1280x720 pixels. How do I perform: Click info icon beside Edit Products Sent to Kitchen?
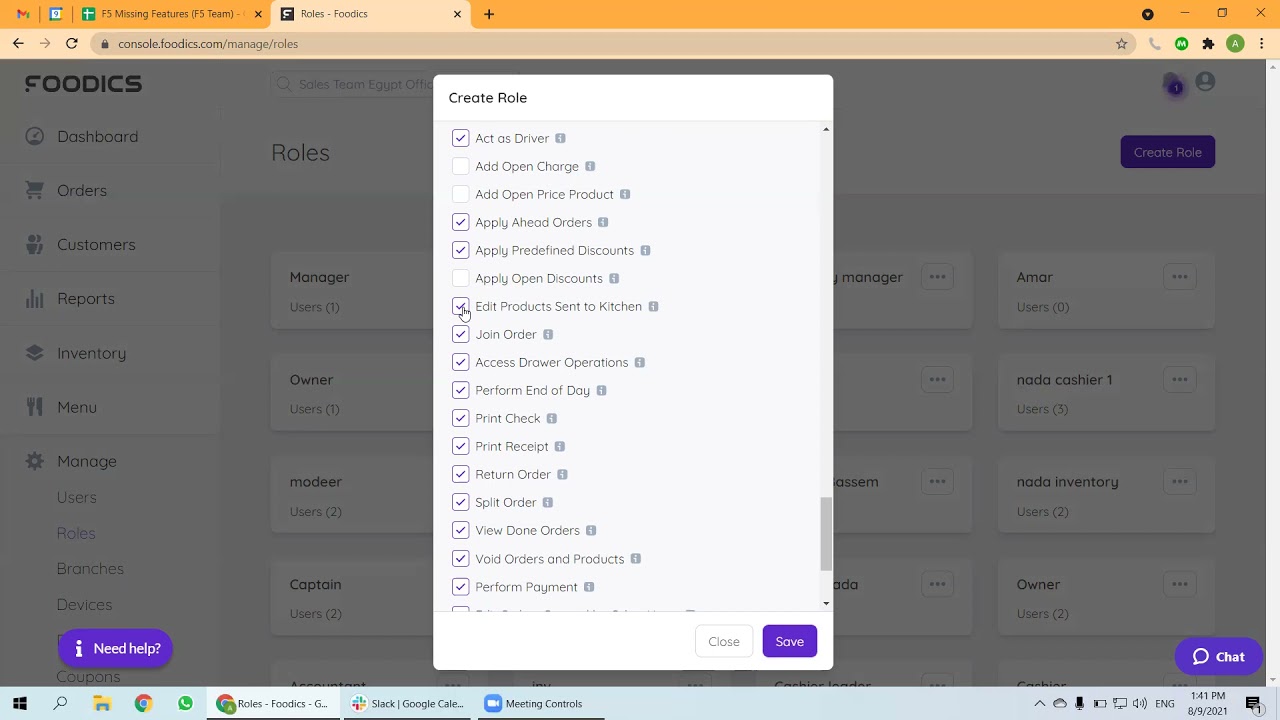(653, 306)
